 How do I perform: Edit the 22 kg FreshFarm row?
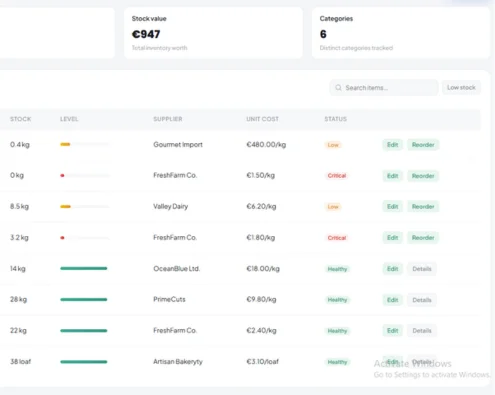[x=392, y=331]
